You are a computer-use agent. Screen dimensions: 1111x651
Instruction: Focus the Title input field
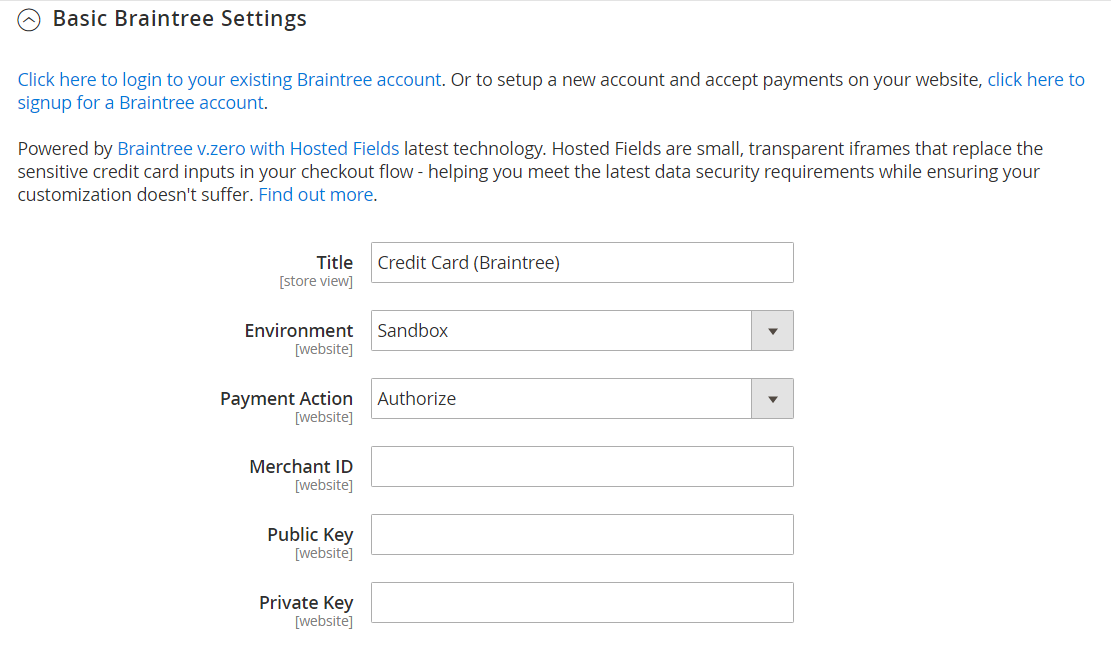tap(582, 263)
